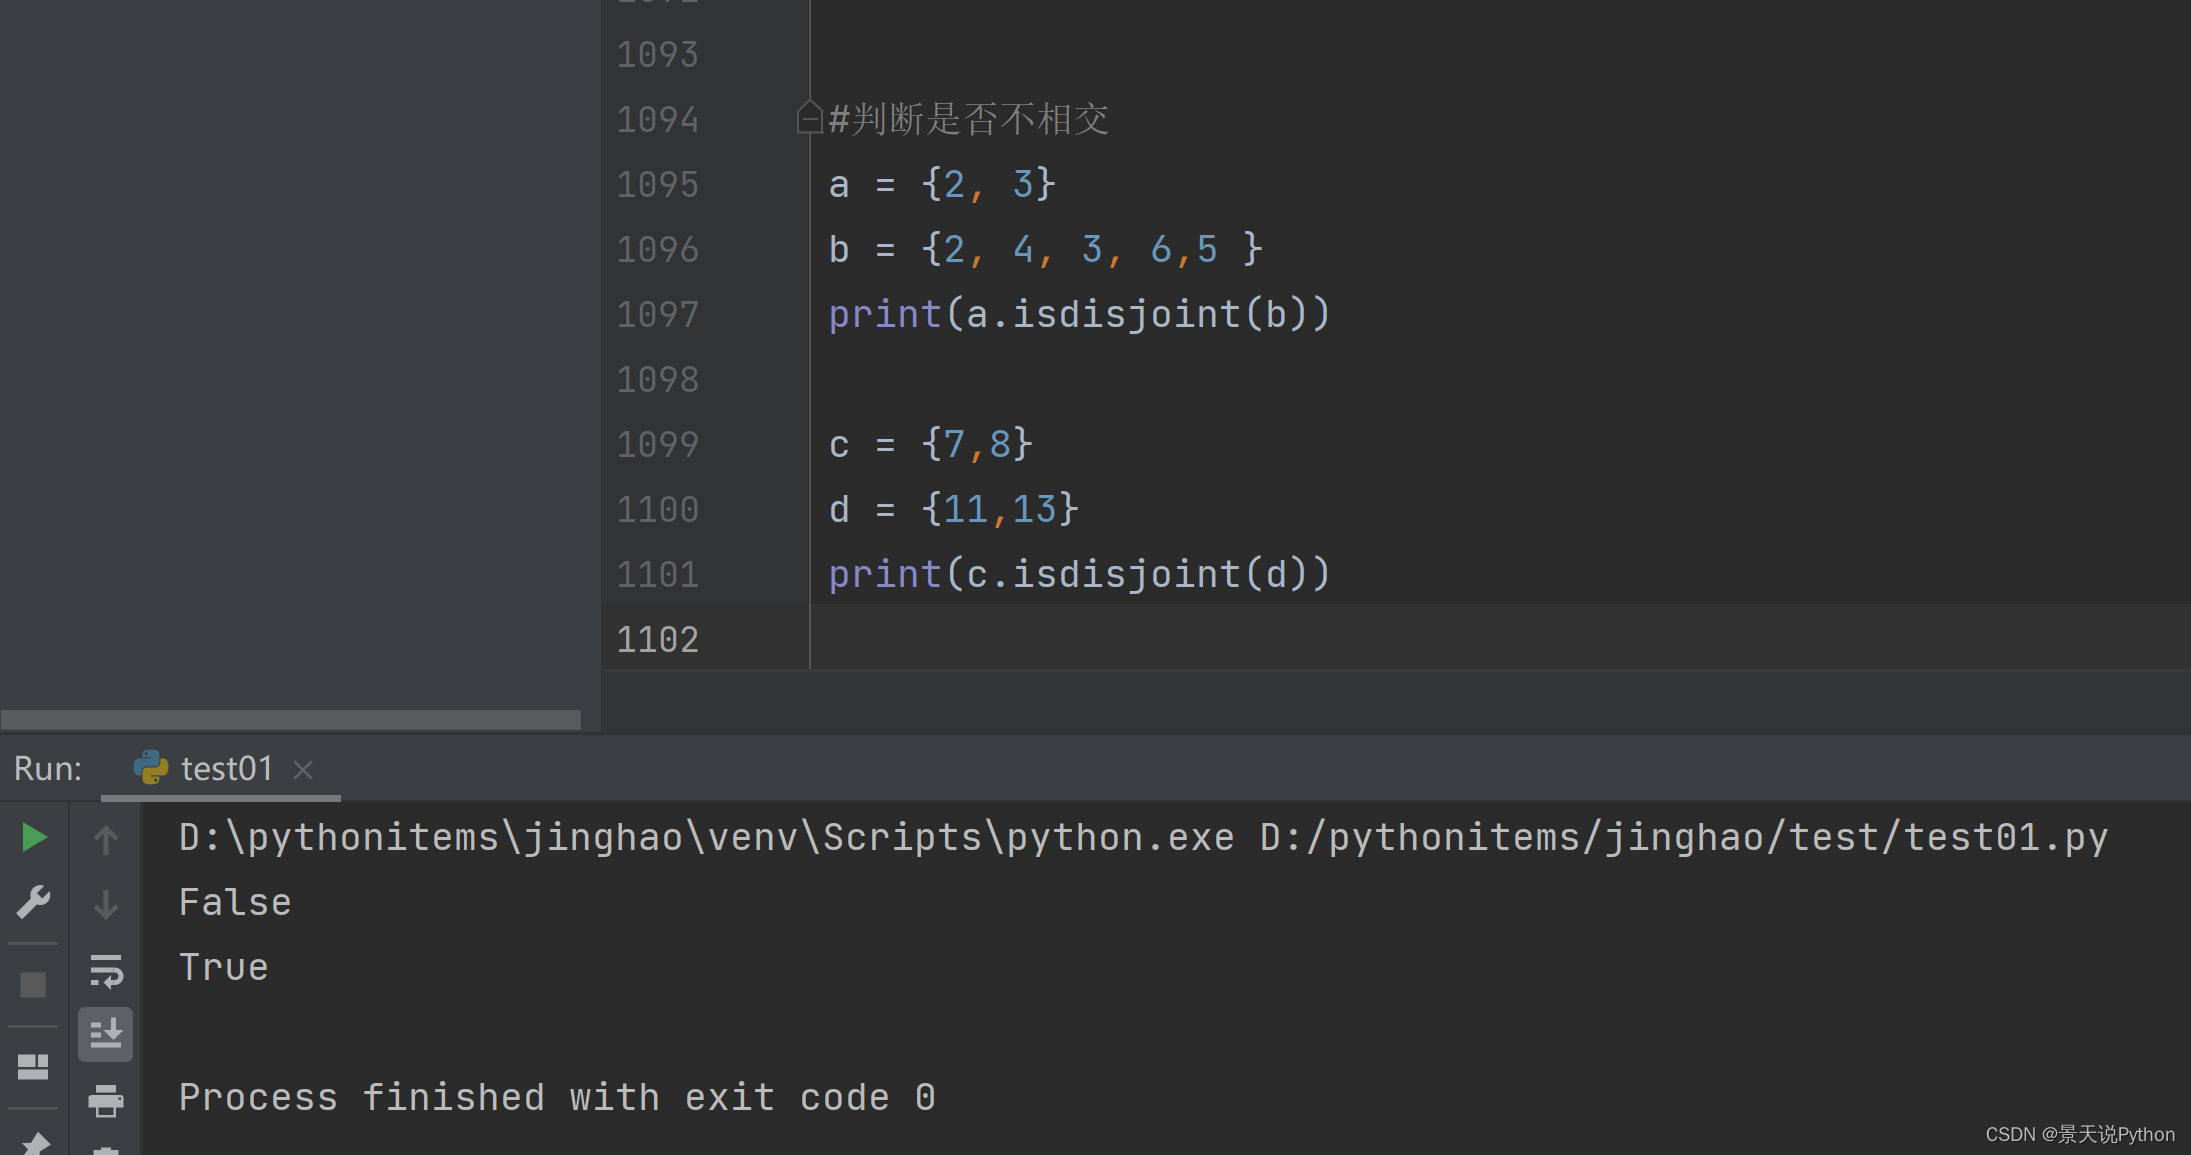This screenshot has height=1155, width=2191.
Task: Click 'Process finished with exit code 0'
Action: click(557, 1098)
